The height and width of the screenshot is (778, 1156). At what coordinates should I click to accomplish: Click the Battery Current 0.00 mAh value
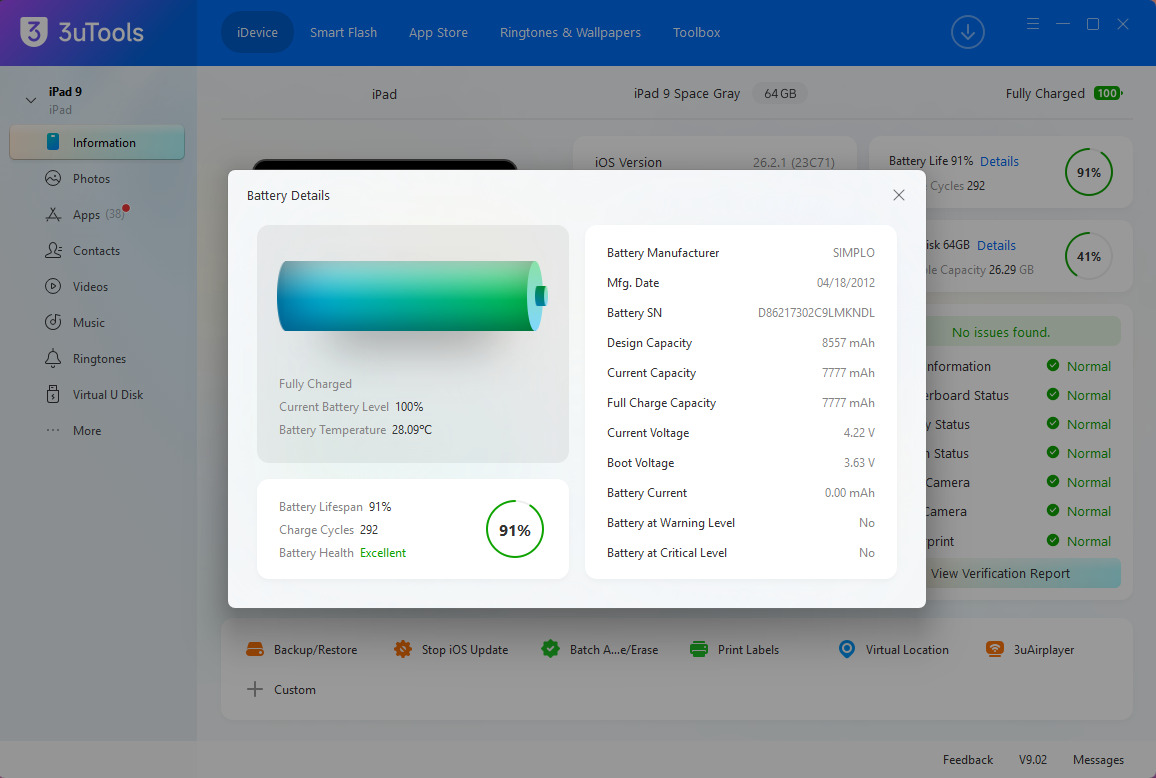pyautogui.click(x=849, y=493)
